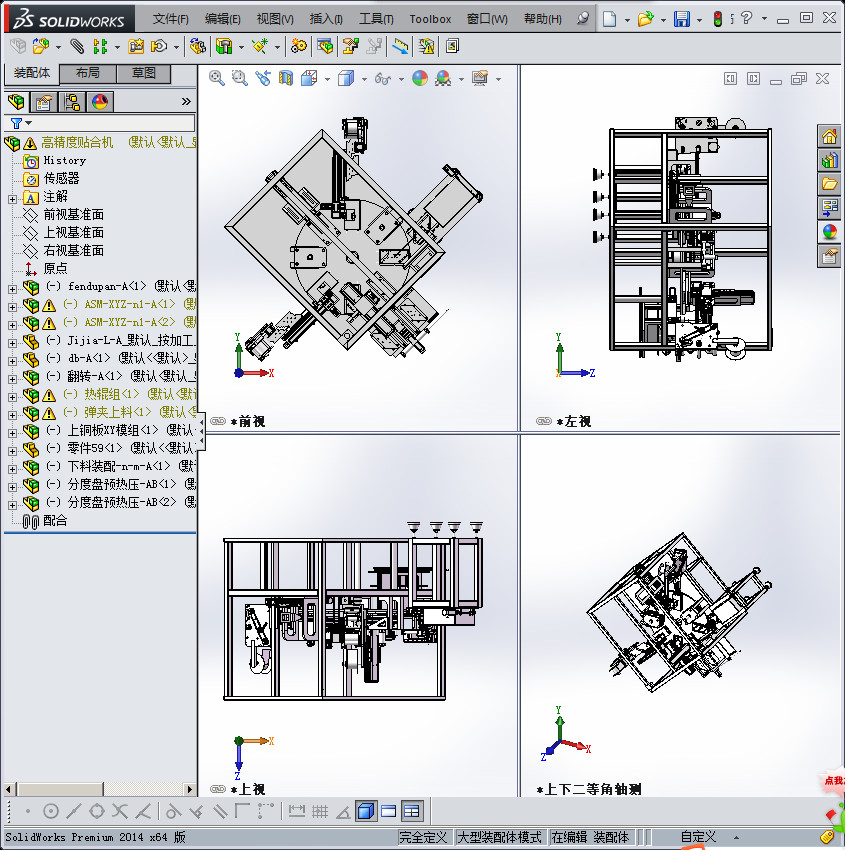Image resolution: width=845 pixels, height=850 pixels.
Task: Toggle the viewport link icon beside *上视
Action: [x=218, y=789]
